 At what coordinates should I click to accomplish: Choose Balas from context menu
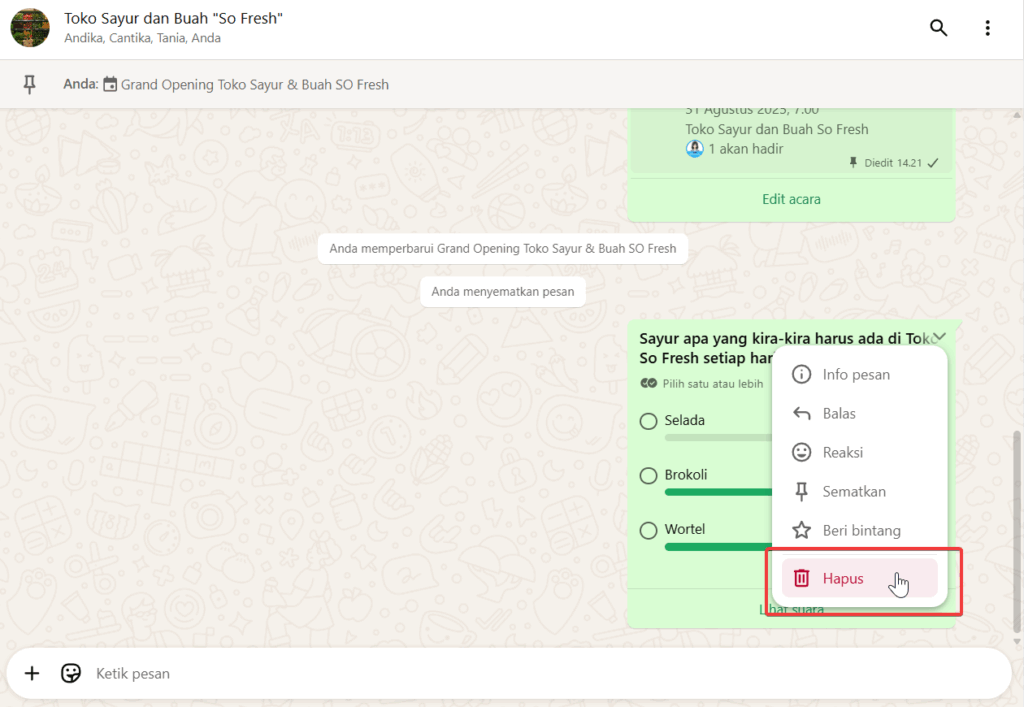(839, 413)
